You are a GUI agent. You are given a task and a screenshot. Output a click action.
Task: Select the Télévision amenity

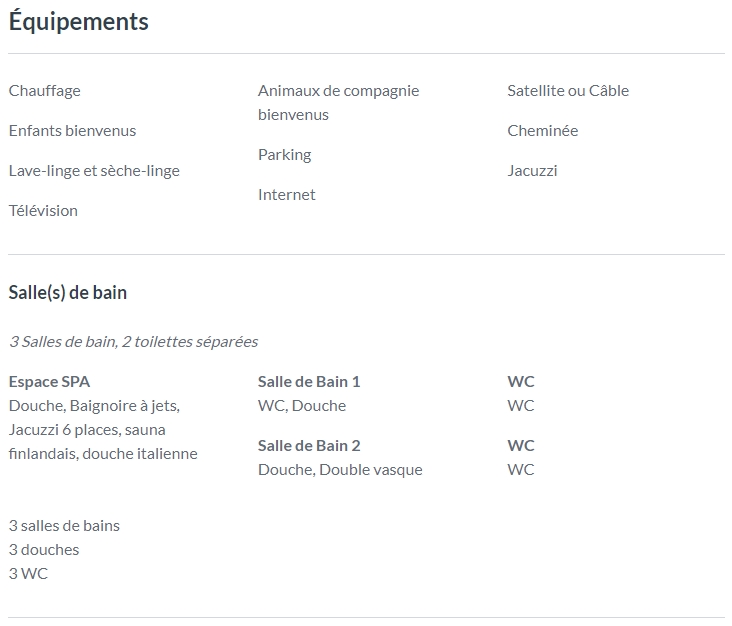43,211
